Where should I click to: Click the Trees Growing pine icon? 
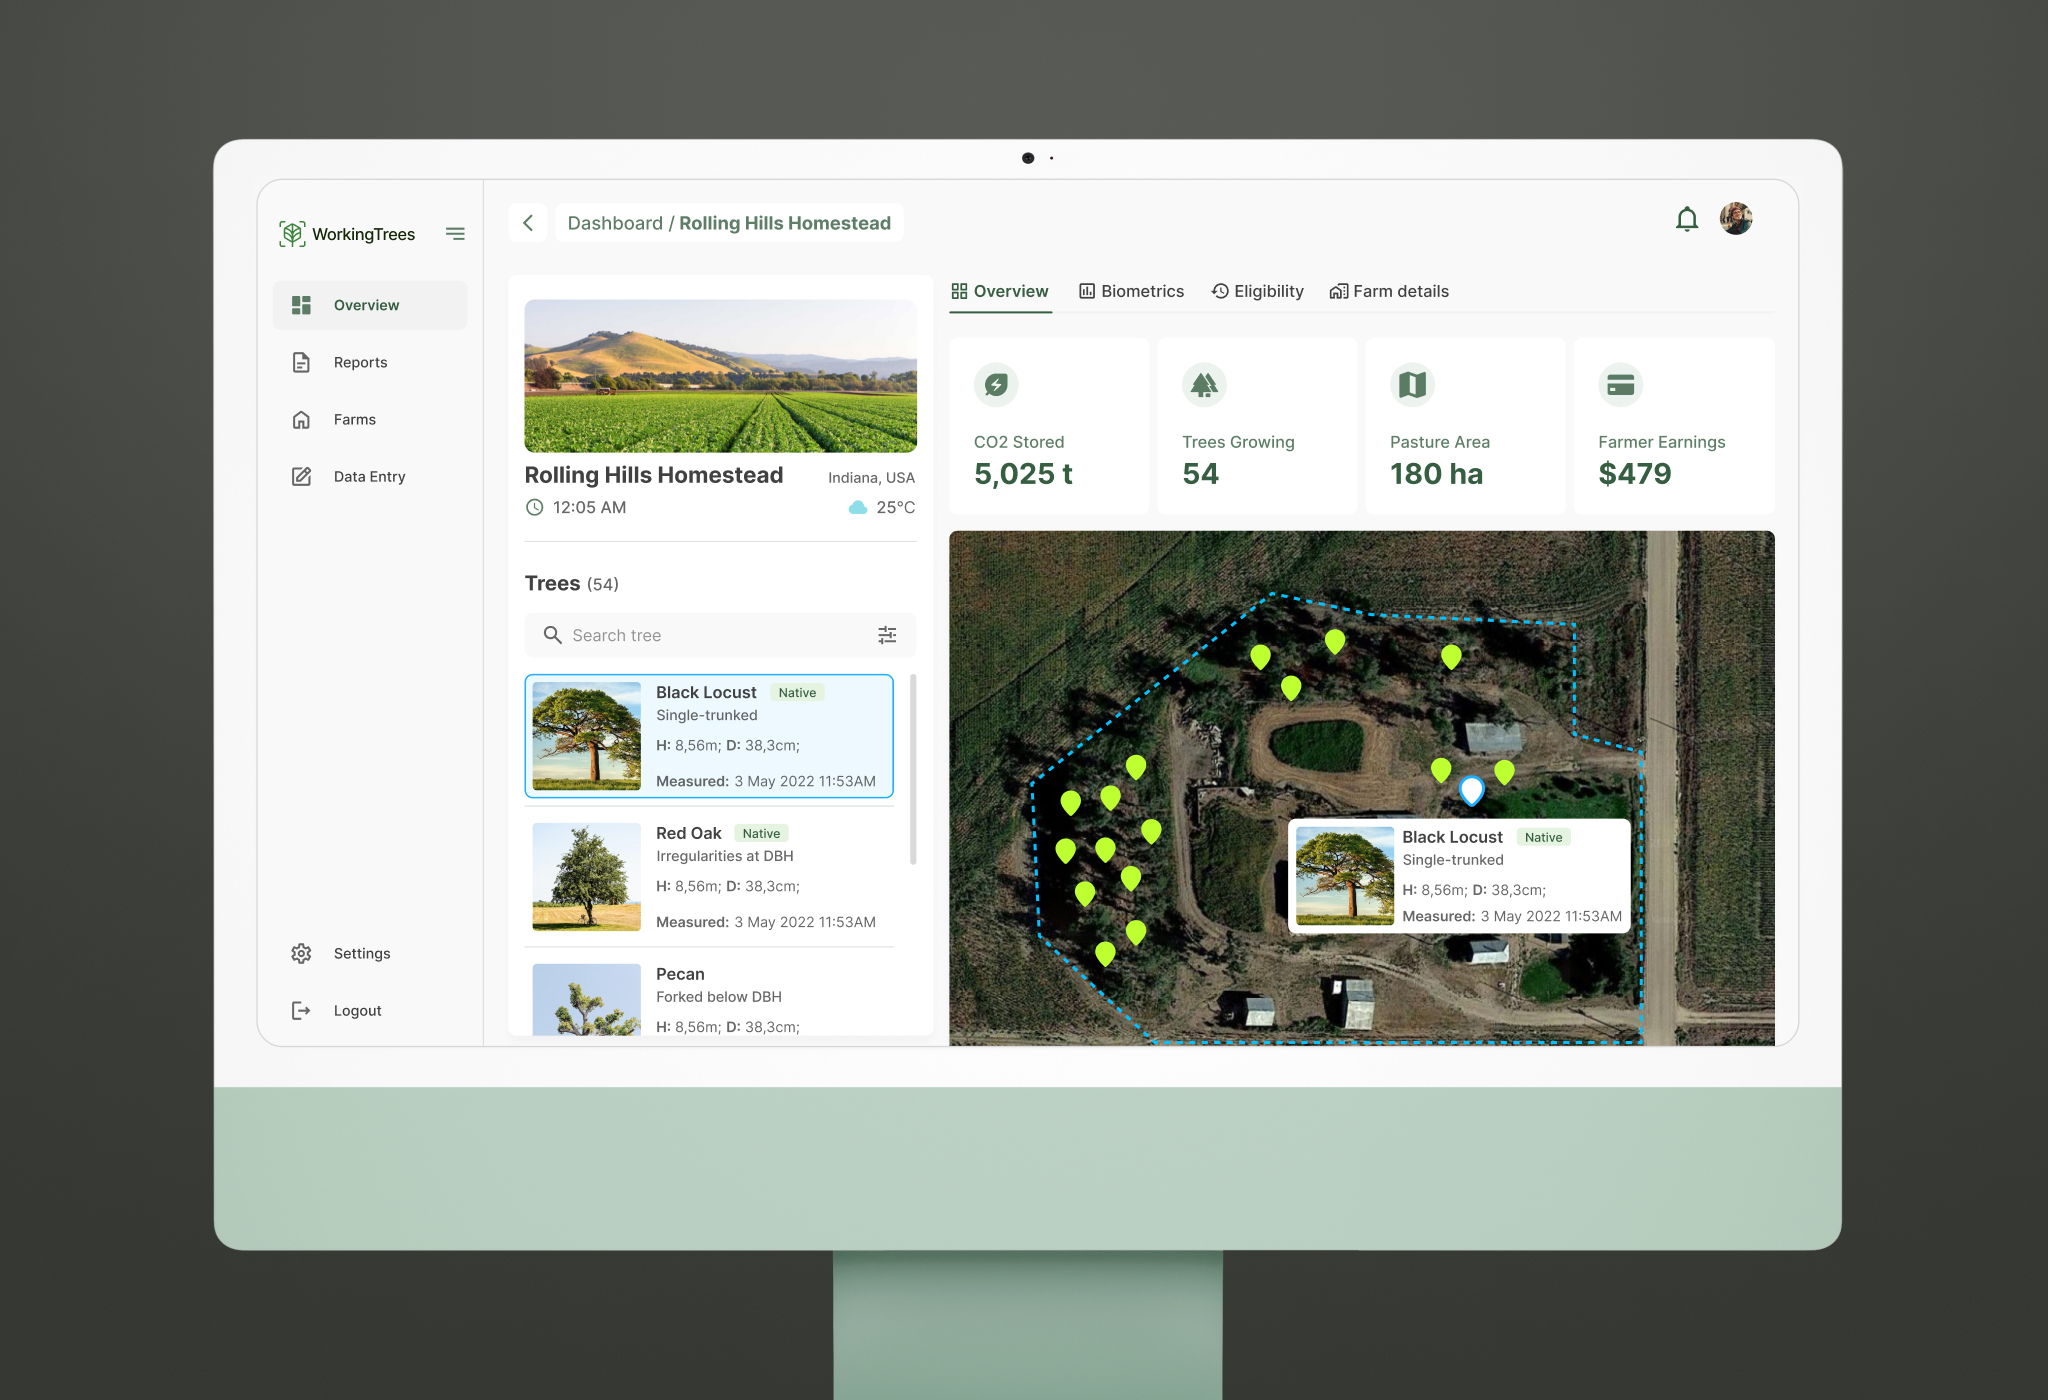[x=1204, y=385]
